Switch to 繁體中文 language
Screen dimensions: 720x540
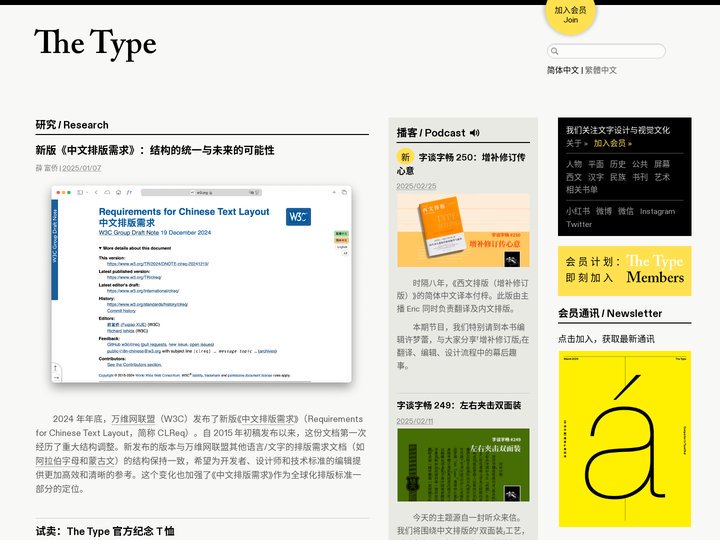601,70
